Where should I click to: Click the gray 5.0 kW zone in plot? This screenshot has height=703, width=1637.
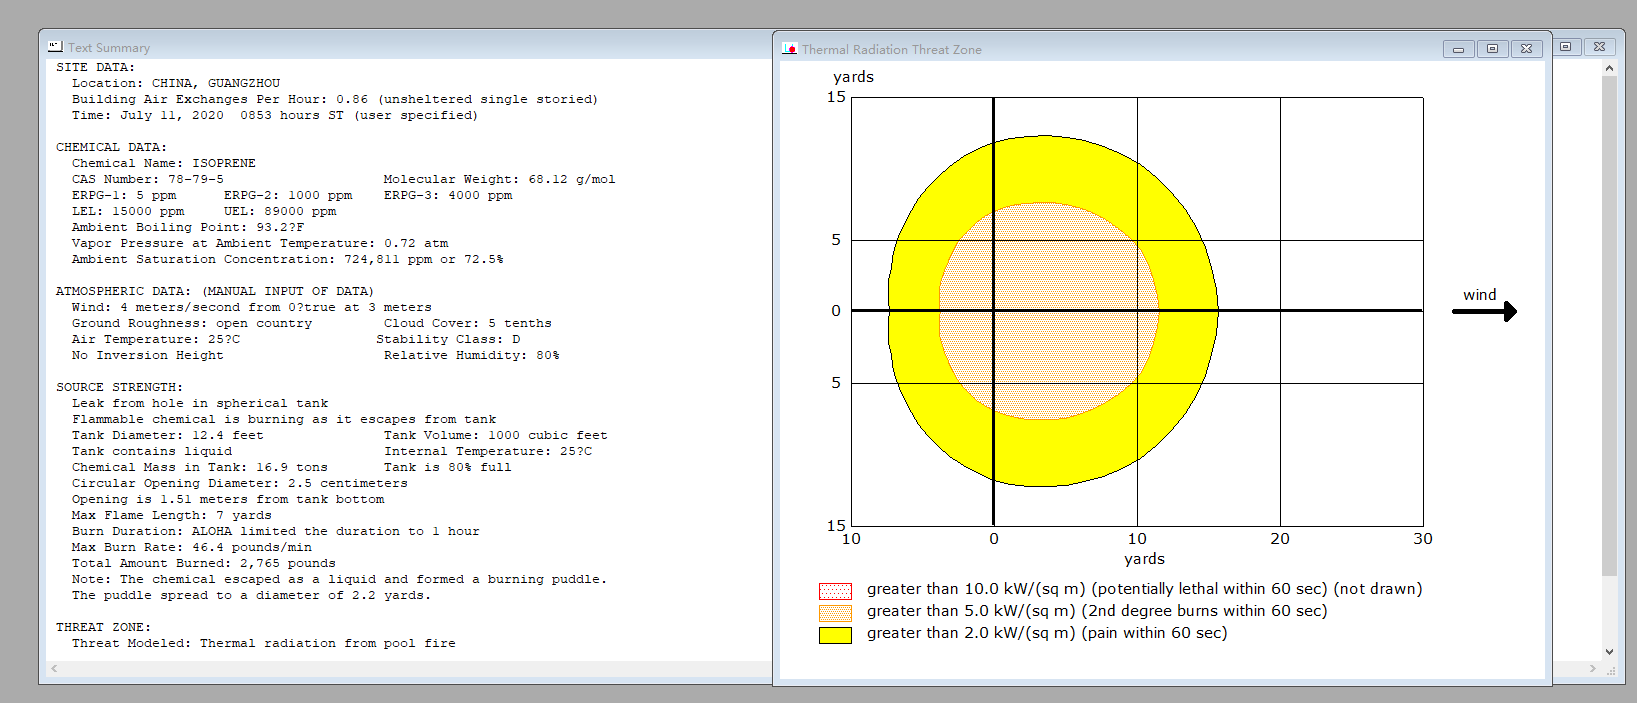[x=1049, y=311]
